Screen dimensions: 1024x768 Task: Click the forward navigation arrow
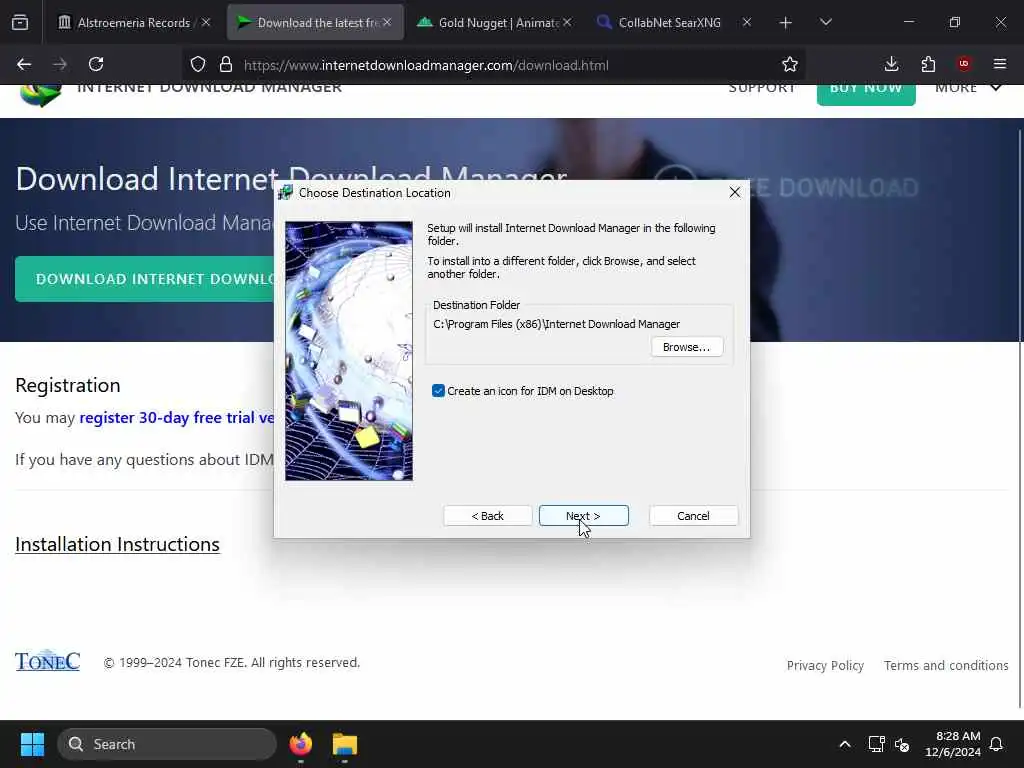click(60, 64)
